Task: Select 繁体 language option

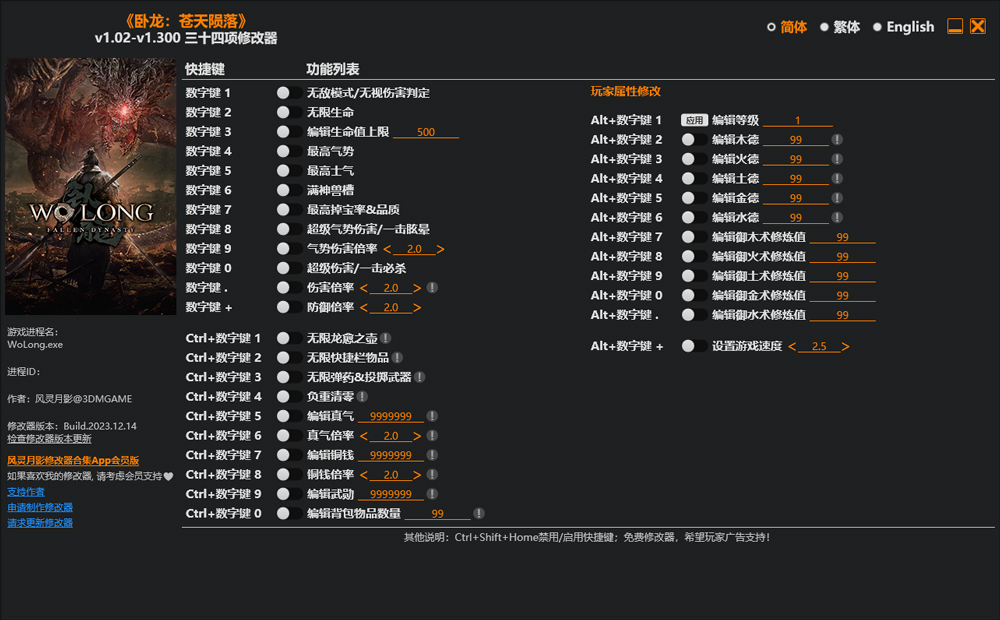Action: point(840,27)
